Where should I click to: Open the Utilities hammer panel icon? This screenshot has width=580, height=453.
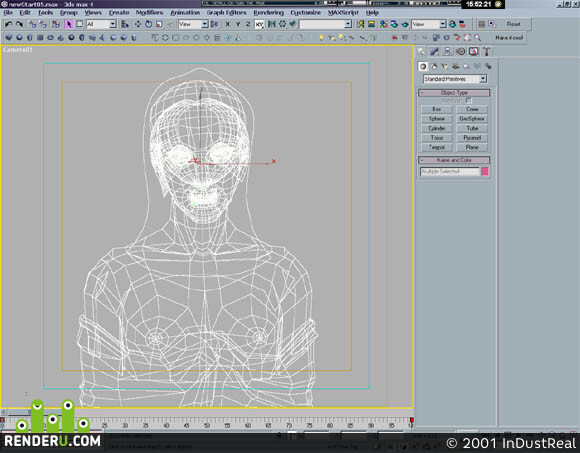487,51
